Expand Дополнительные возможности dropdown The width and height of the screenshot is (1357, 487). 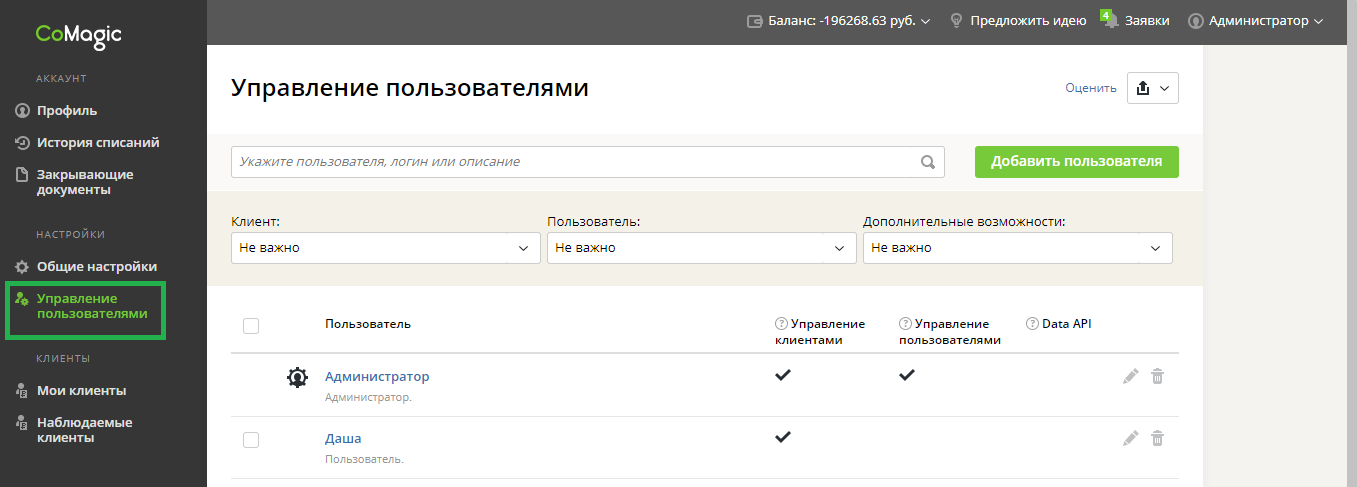click(1017, 248)
